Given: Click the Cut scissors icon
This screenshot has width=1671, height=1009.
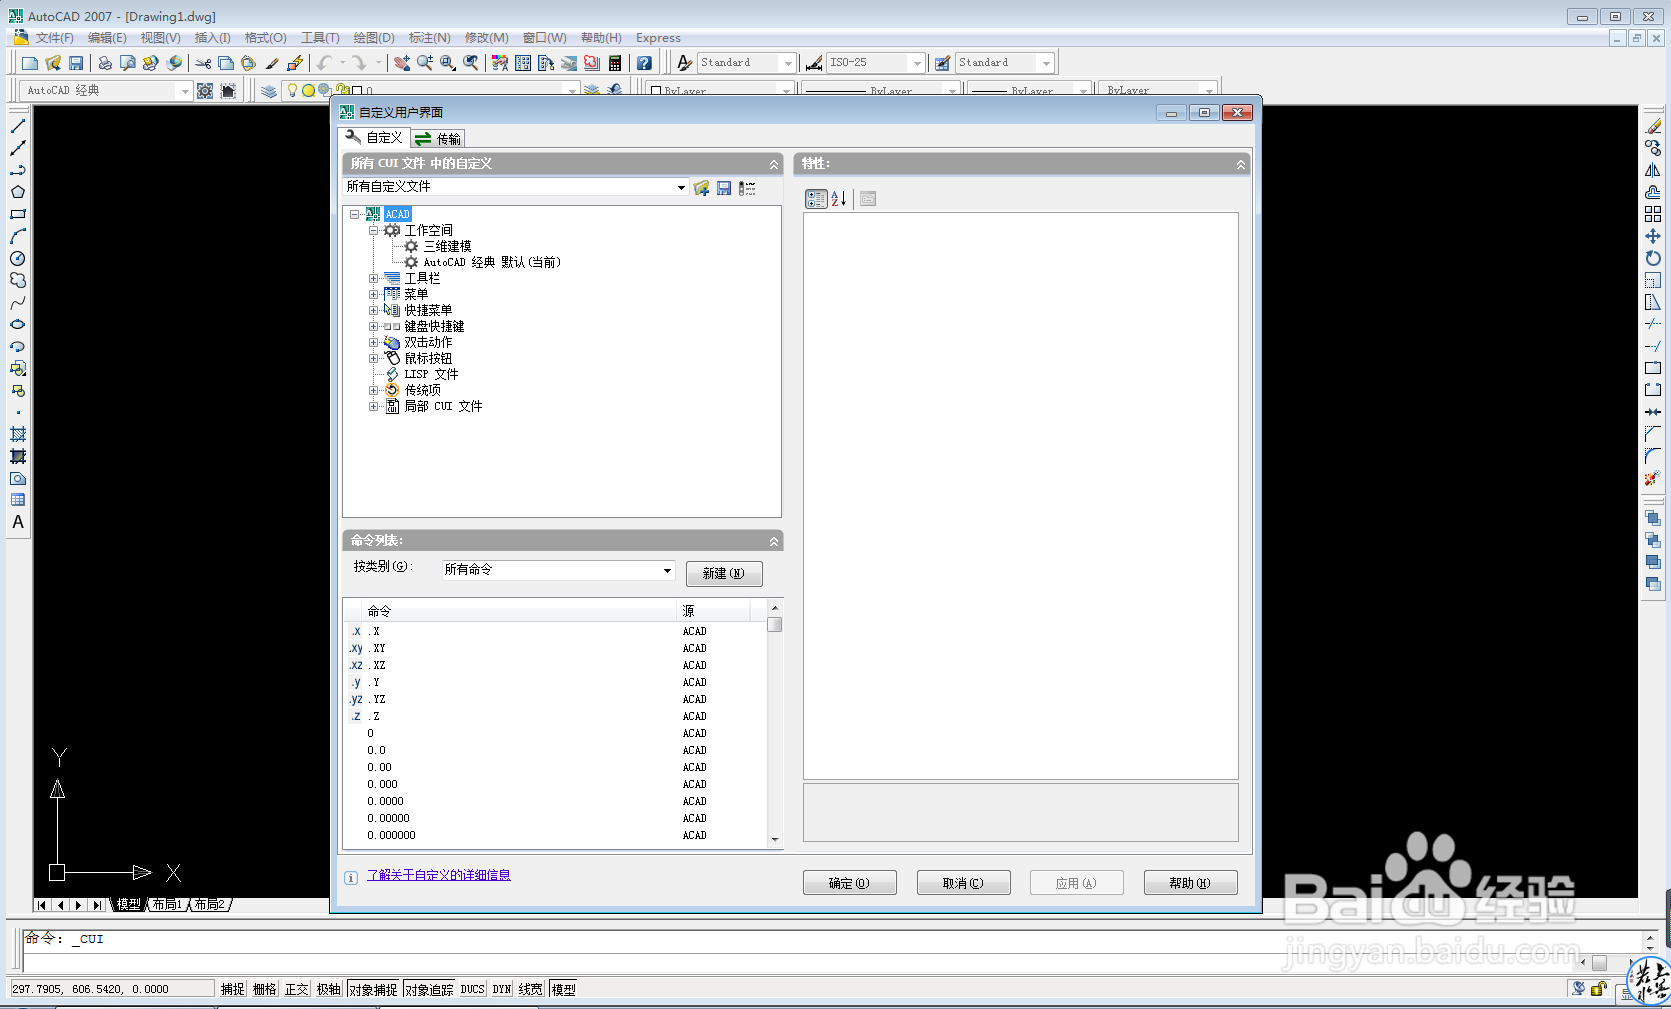Looking at the screenshot, I should click(x=203, y=63).
